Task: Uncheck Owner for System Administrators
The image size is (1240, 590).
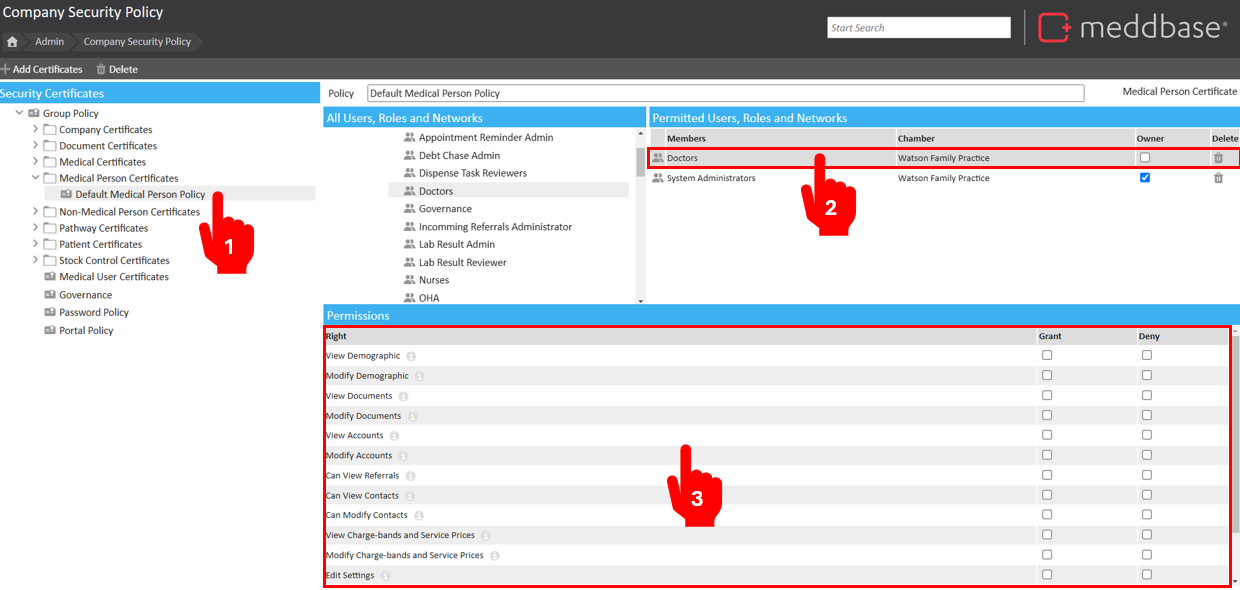Action: (1145, 178)
